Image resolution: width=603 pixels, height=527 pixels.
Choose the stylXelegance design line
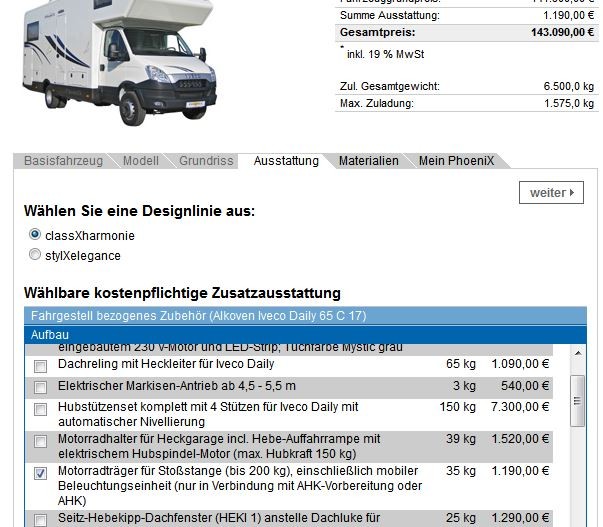(36, 256)
